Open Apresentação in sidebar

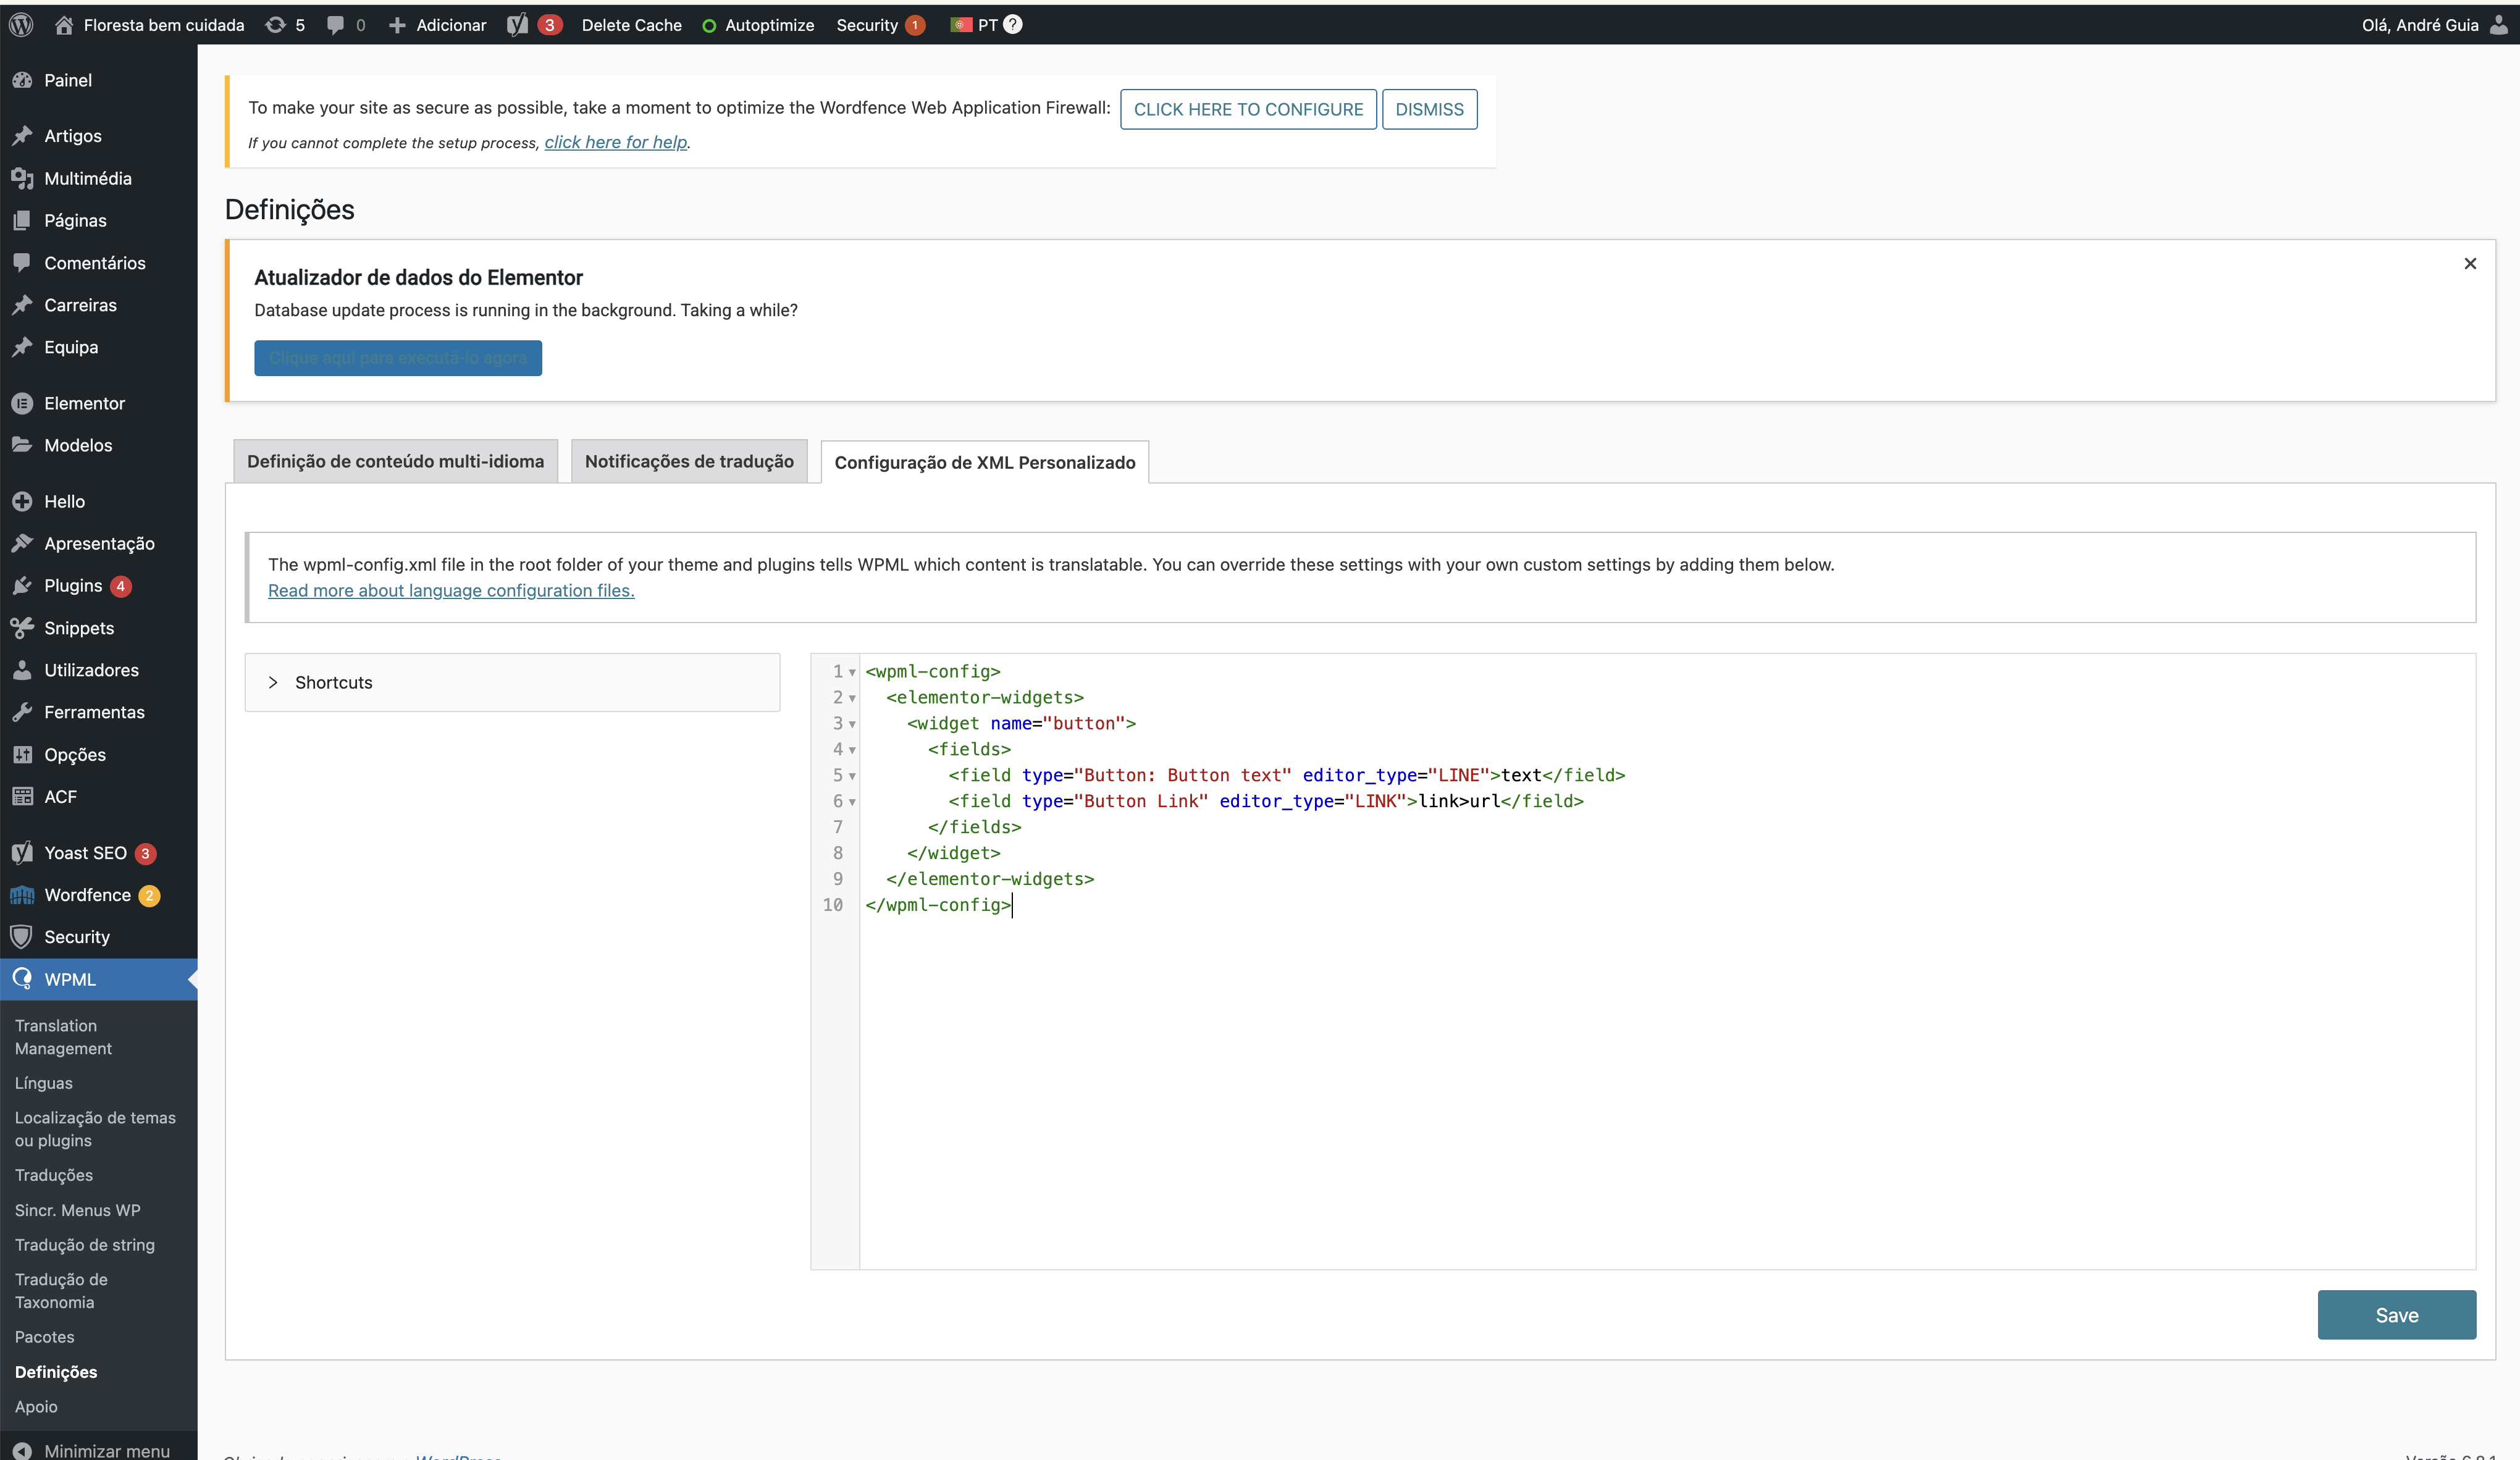click(99, 543)
